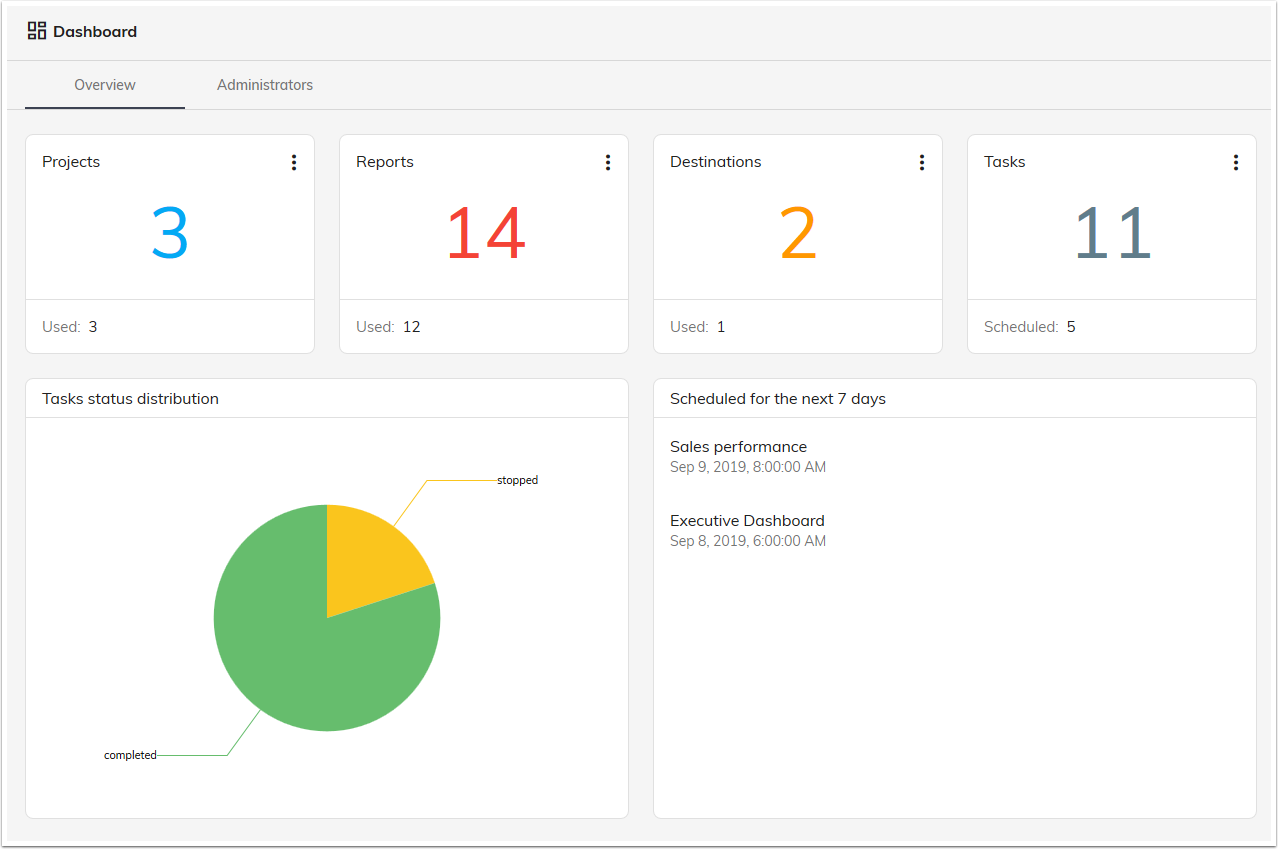Click the Scheduled: 5 stat under Tasks
This screenshot has height=849, width=1278.
coord(1029,326)
